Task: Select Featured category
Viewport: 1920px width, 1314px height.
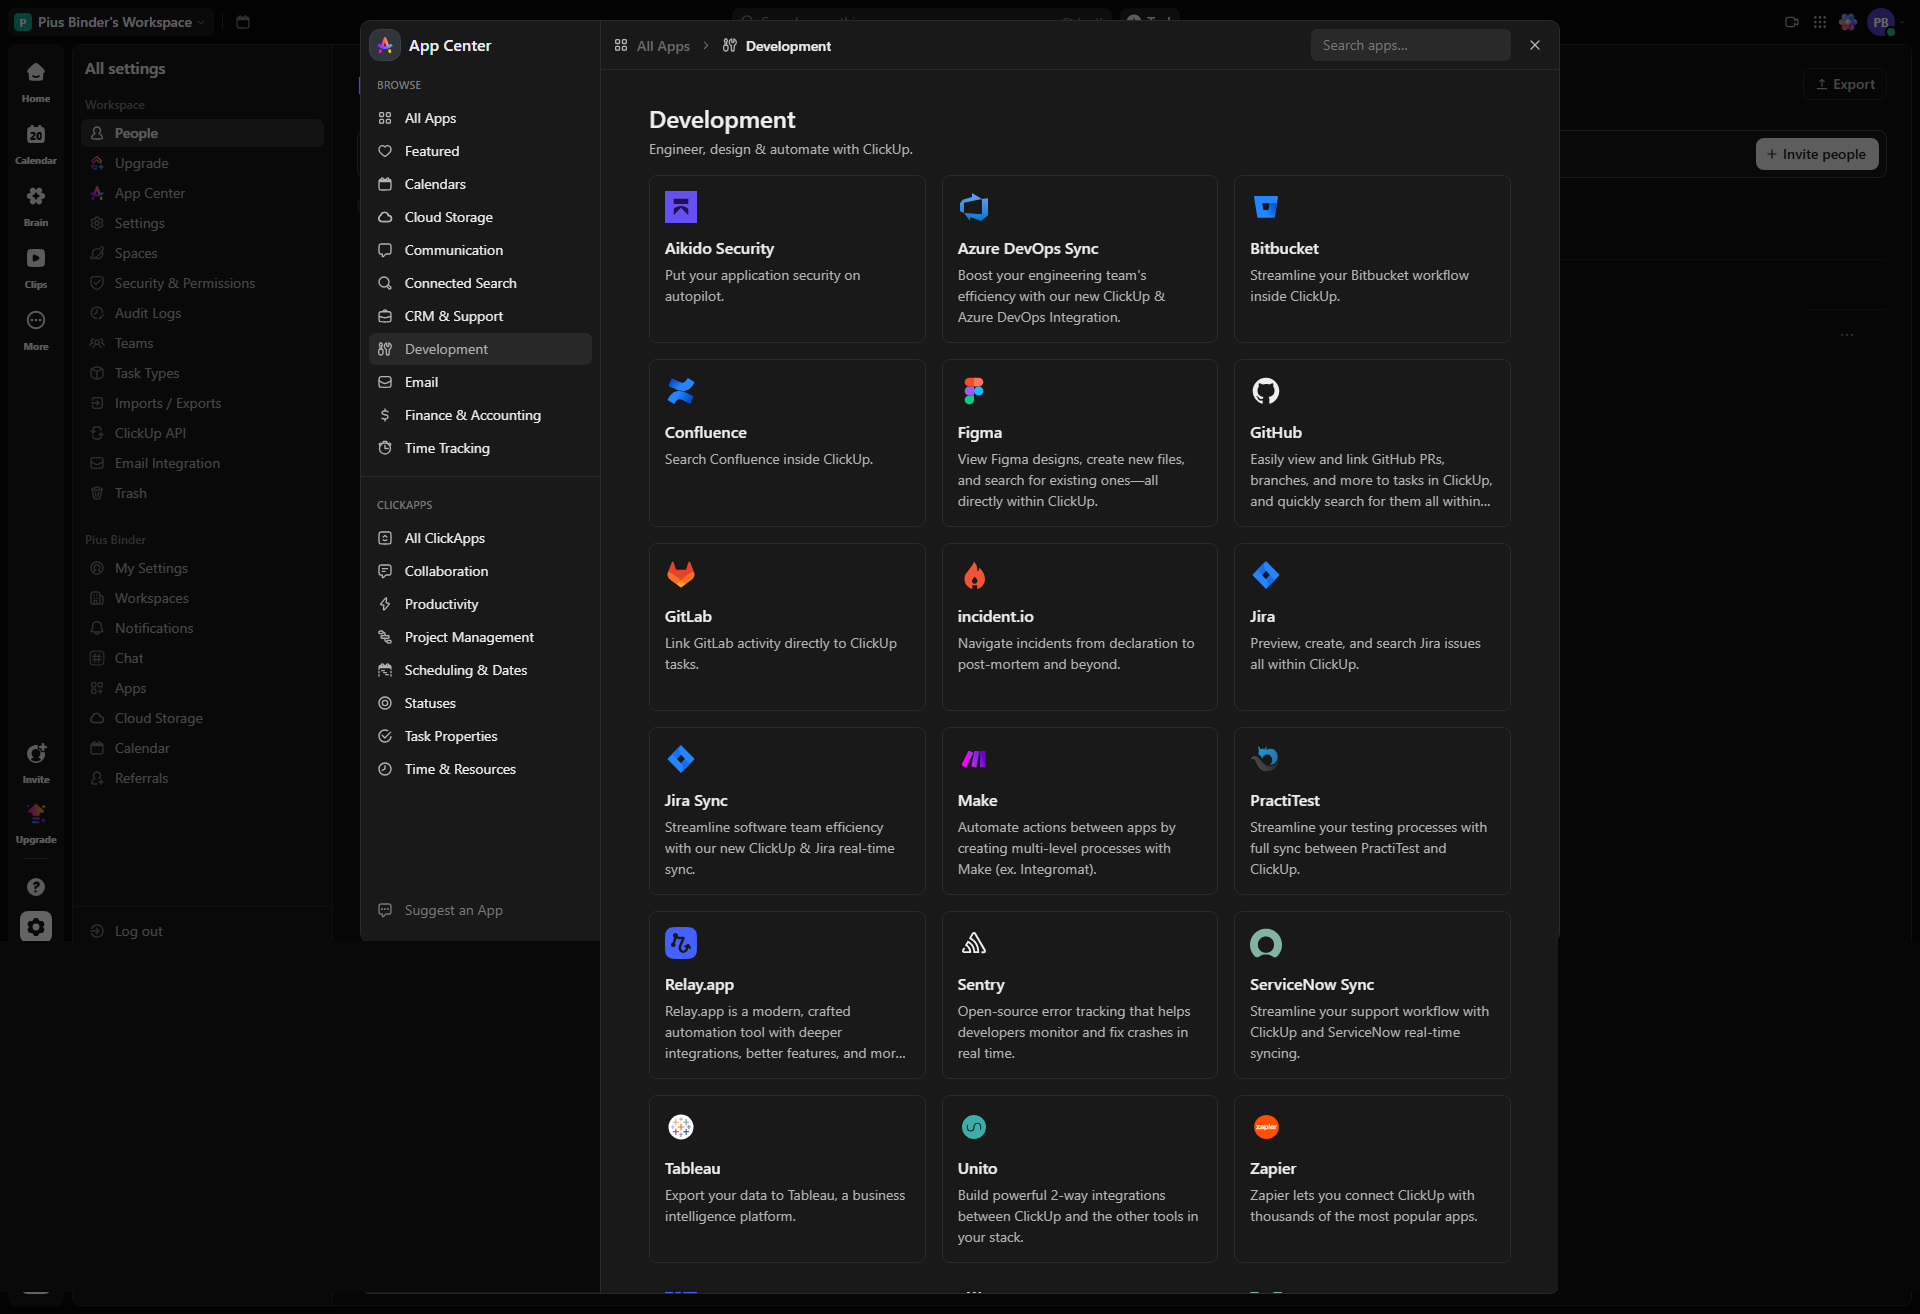Action: click(x=480, y=151)
